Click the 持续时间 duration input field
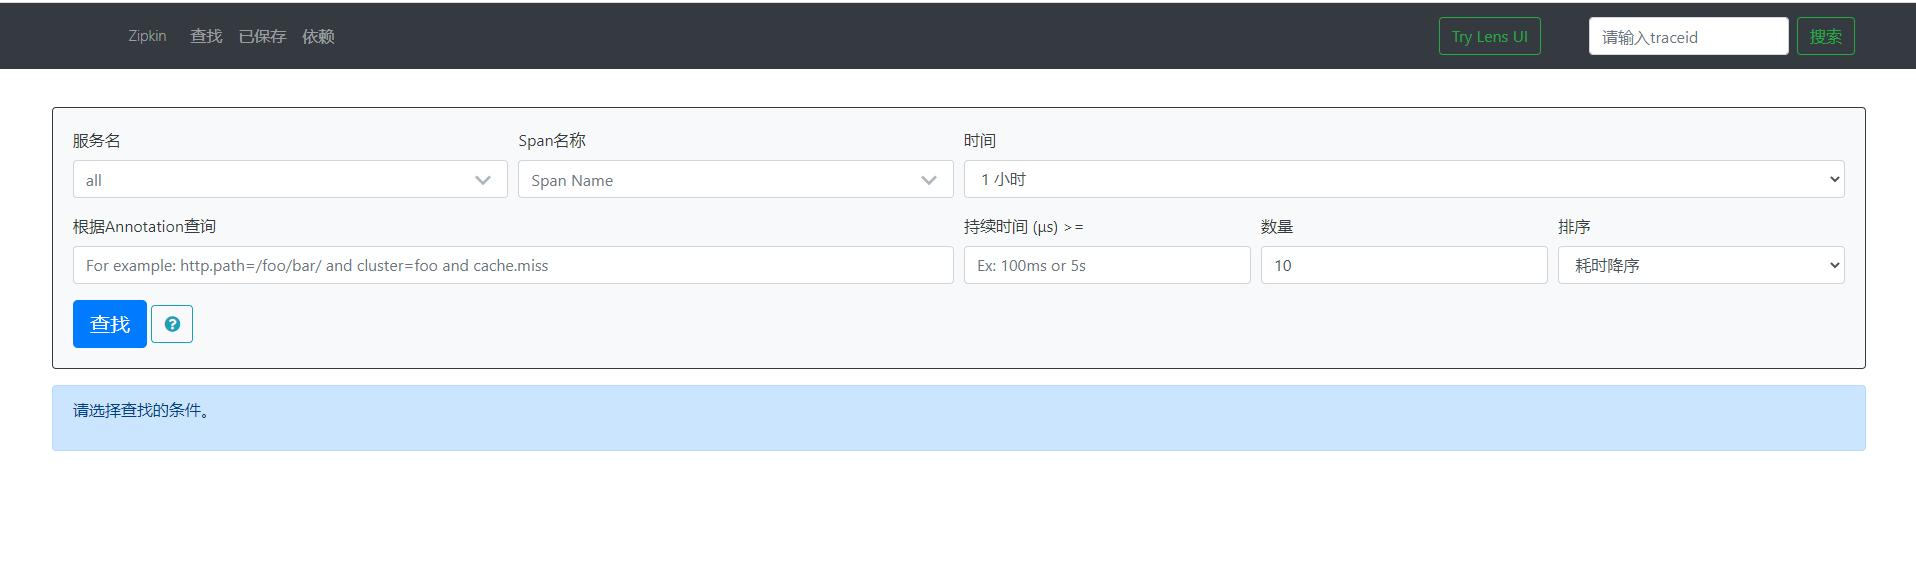 pyautogui.click(x=1106, y=265)
